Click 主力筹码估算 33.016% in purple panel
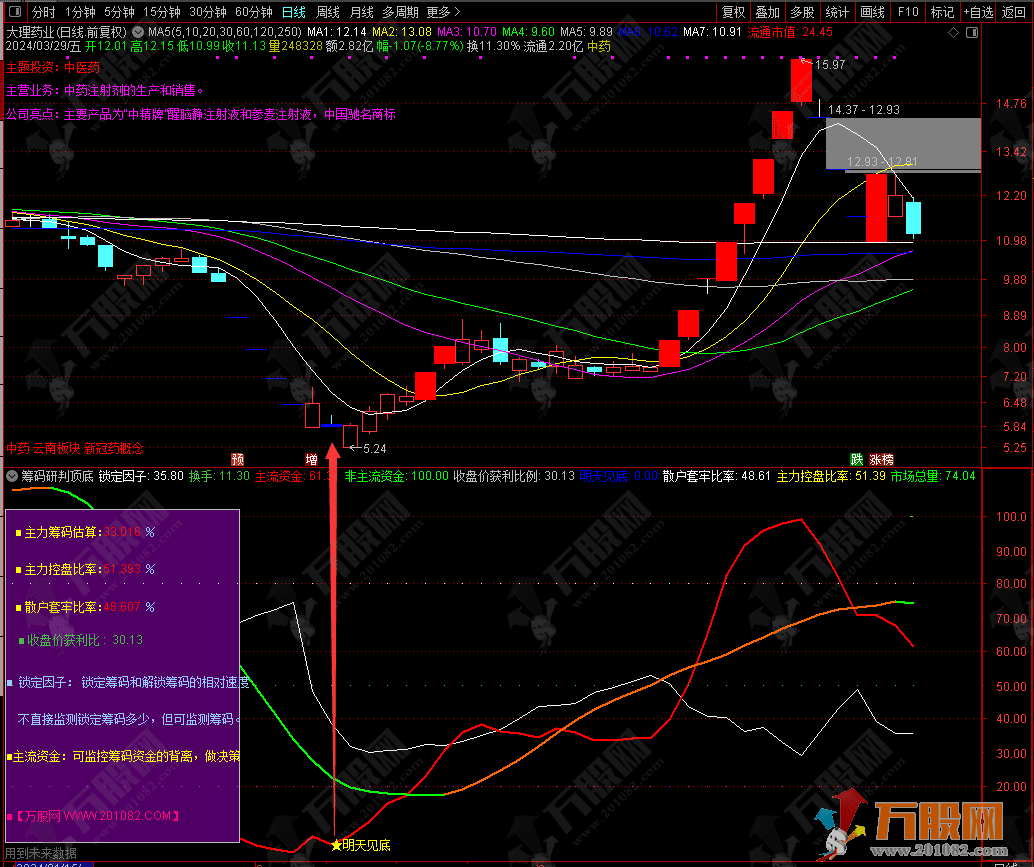The width and height of the screenshot is (1034, 867). (x=86, y=532)
